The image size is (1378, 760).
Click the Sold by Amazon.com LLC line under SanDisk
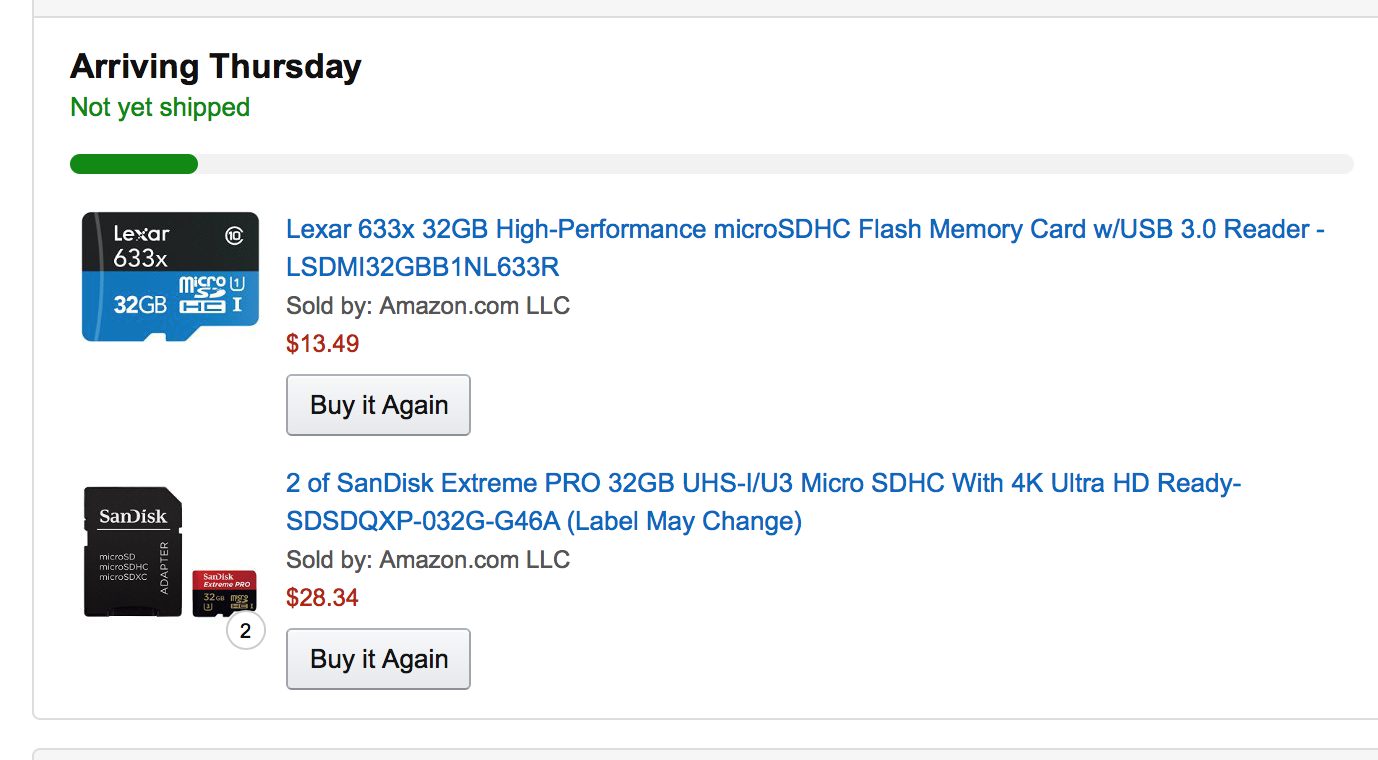click(x=428, y=560)
